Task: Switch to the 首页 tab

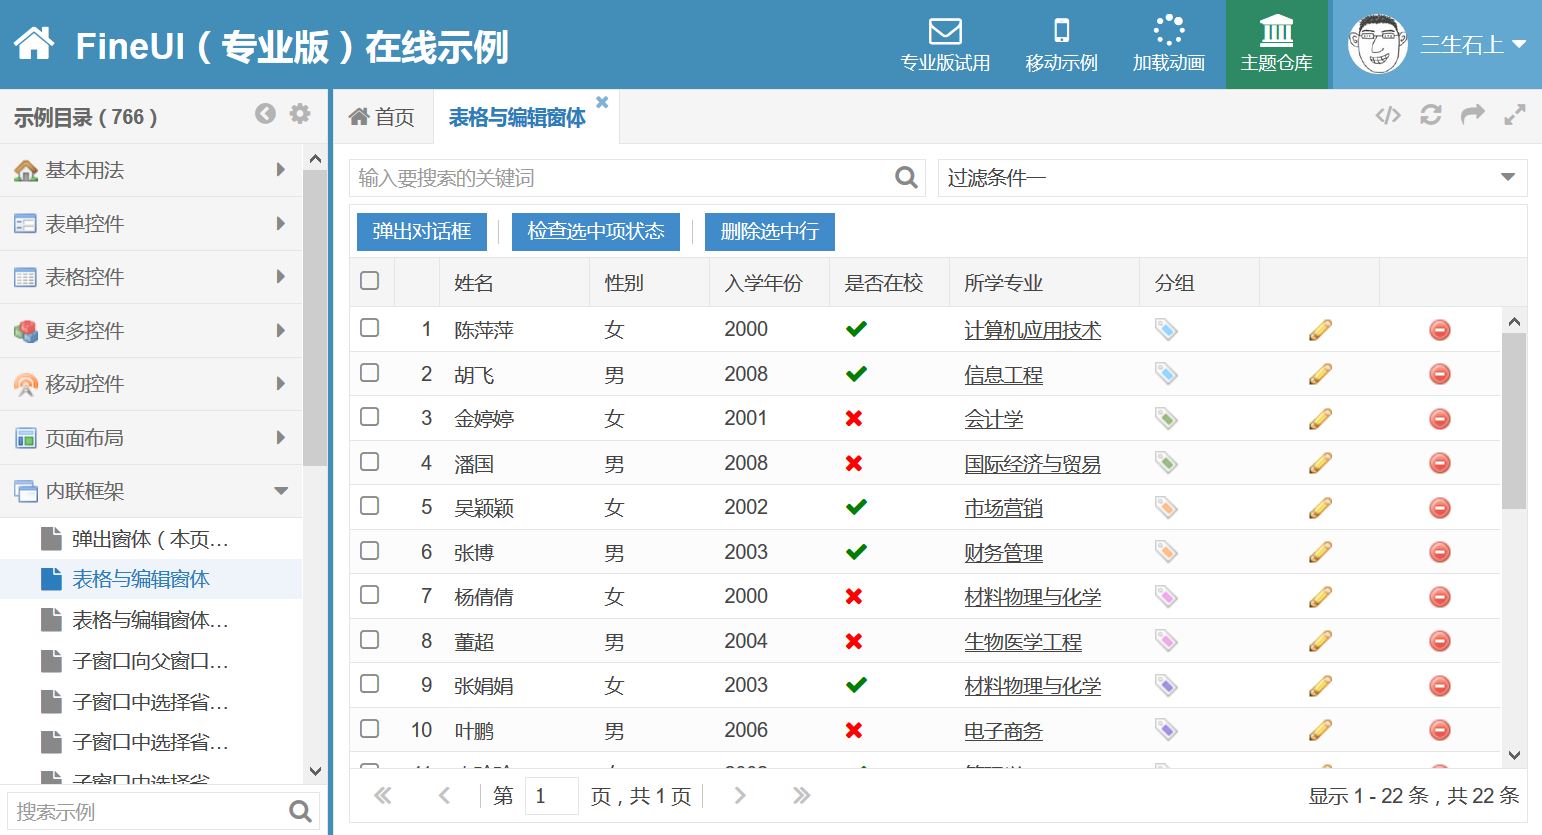Action: [x=382, y=117]
